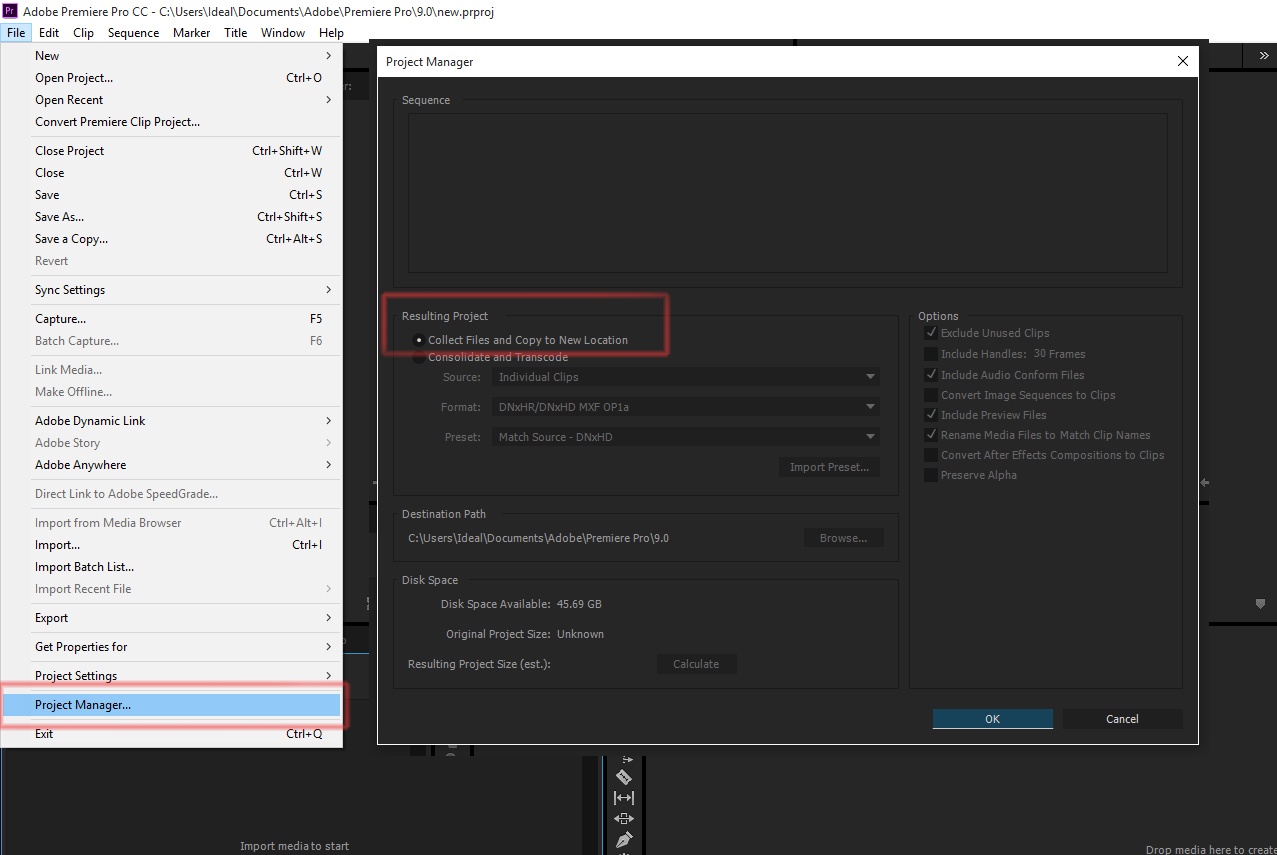The height and width of the screenshot is (855, 1277).
Task: Click the Save menu item
Action: click(x=172, y=195)
